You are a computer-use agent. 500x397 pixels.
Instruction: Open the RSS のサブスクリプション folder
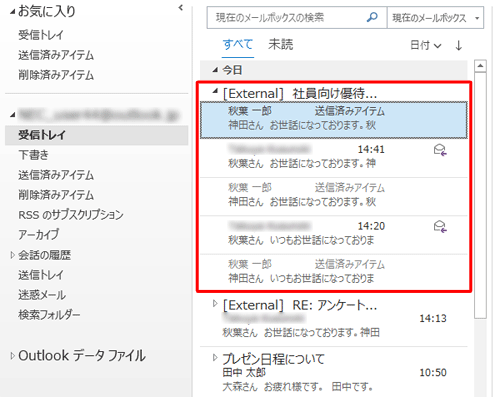pos(71,215)
